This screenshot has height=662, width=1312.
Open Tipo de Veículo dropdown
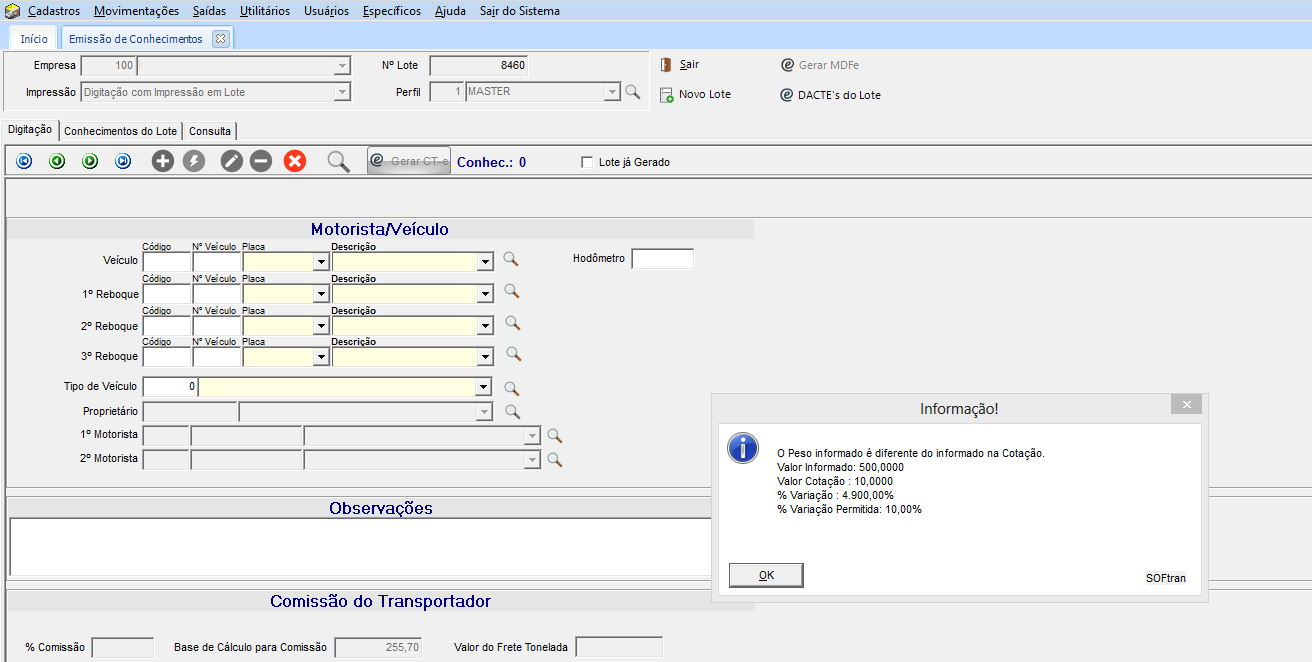pos(483,387)
